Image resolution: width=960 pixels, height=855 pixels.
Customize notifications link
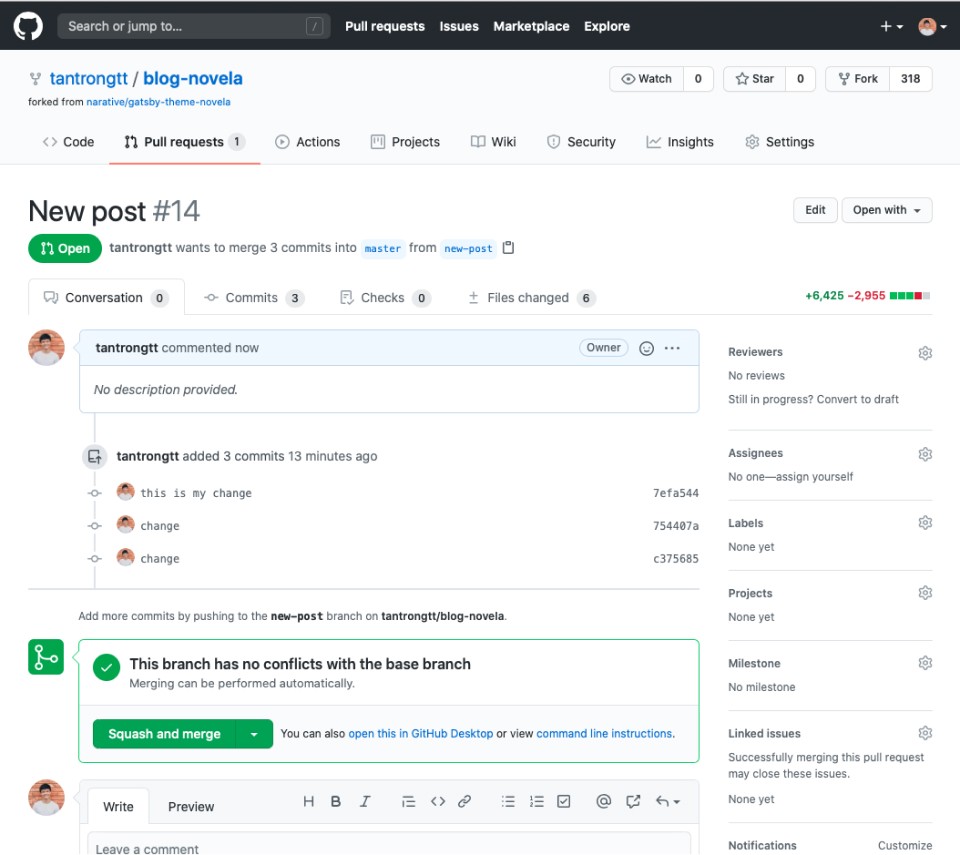tap(904, 845)
